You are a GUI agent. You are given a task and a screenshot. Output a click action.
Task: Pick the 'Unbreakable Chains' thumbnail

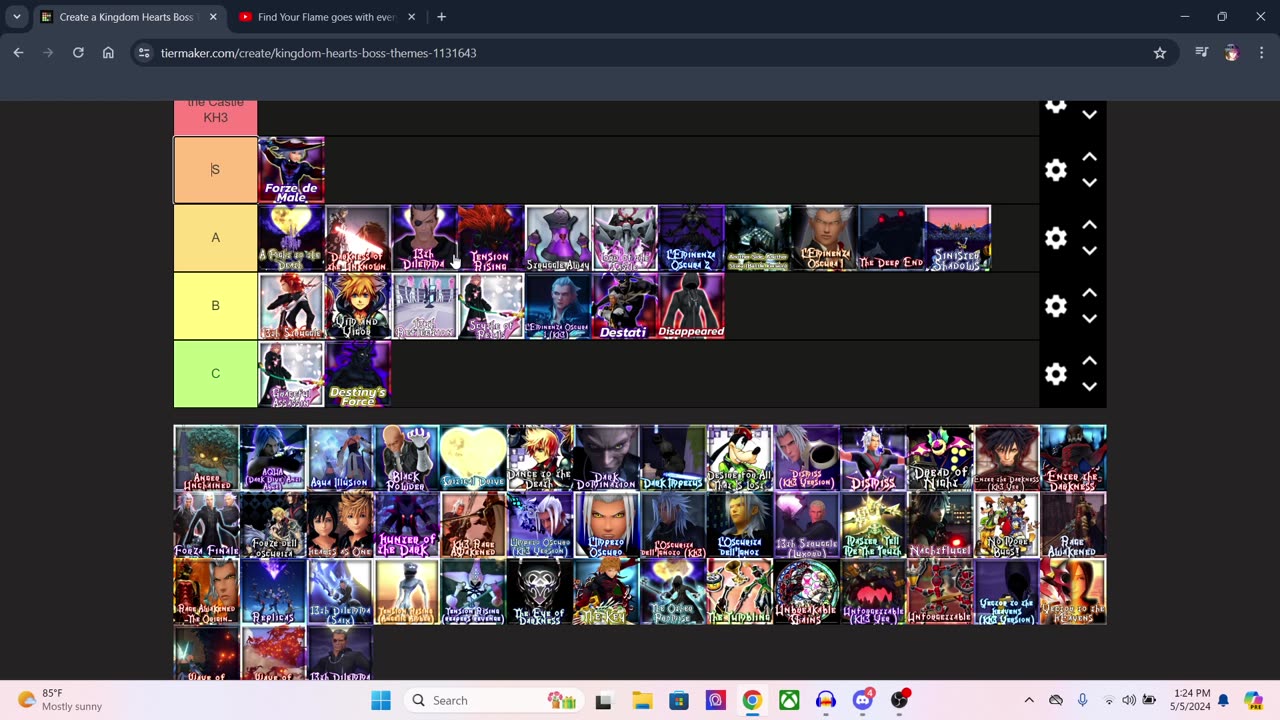point(807,592)
